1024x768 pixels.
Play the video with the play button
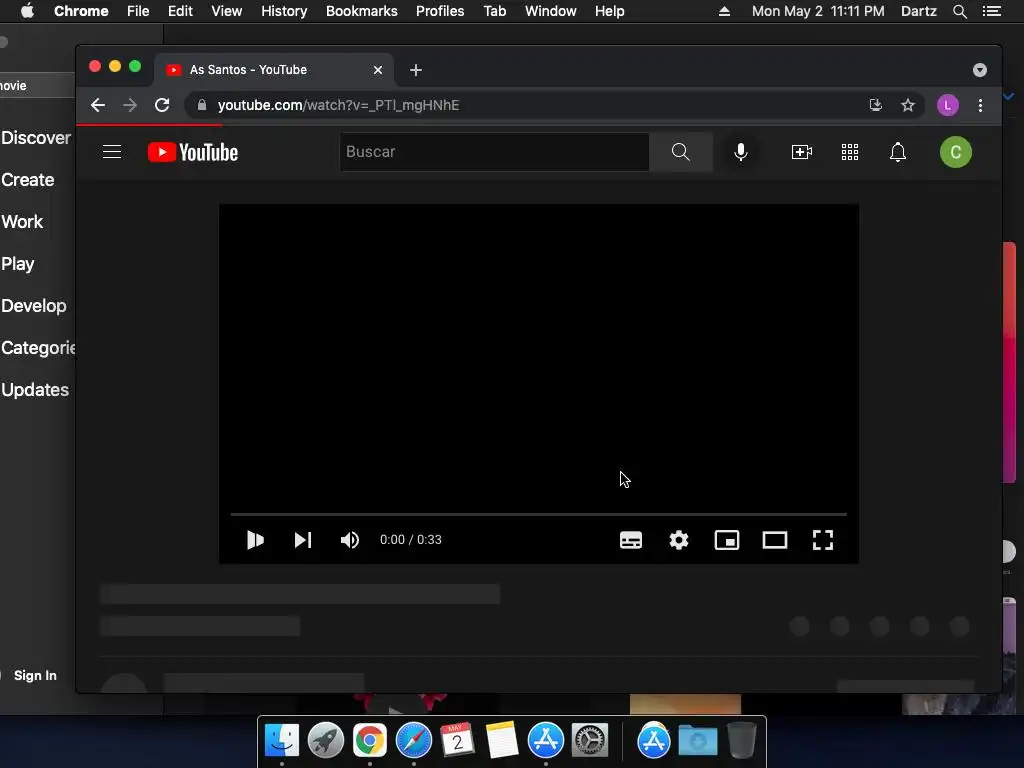click(255, 540)
